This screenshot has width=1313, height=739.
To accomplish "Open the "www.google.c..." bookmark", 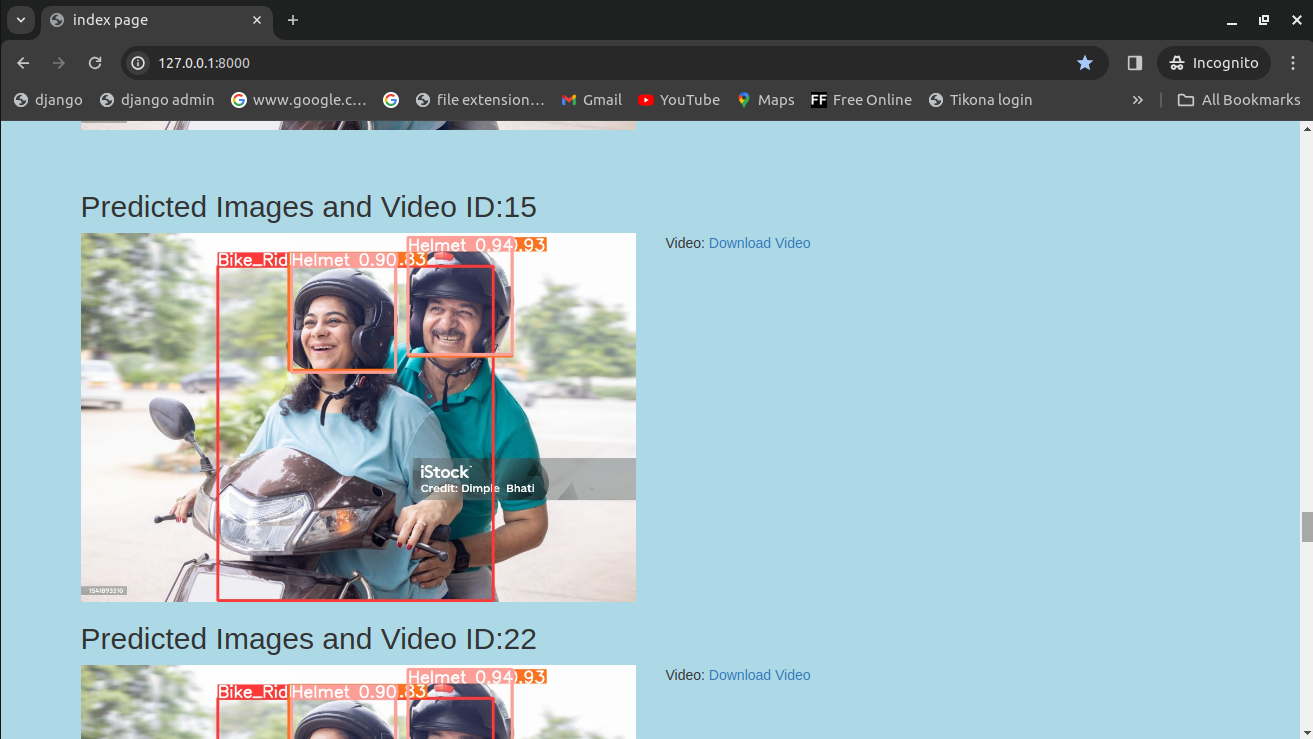I will tap(299, 100).
